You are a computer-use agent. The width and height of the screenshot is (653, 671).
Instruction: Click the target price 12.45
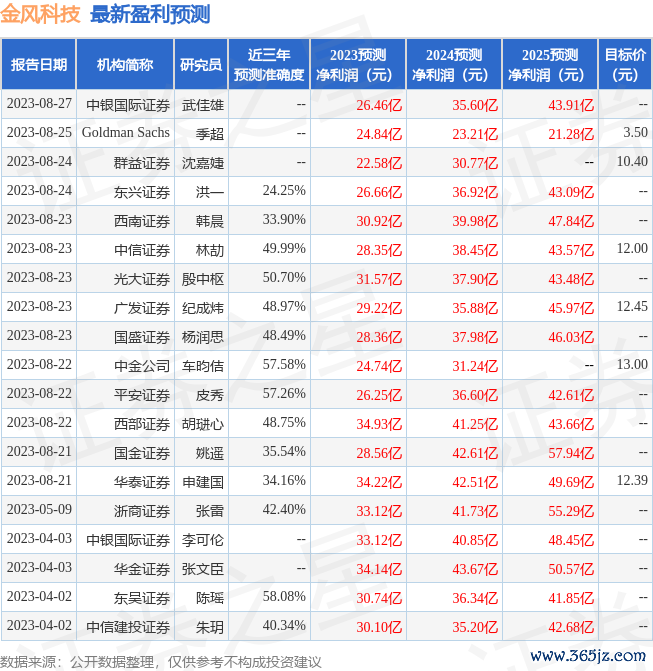coord(632,307)
